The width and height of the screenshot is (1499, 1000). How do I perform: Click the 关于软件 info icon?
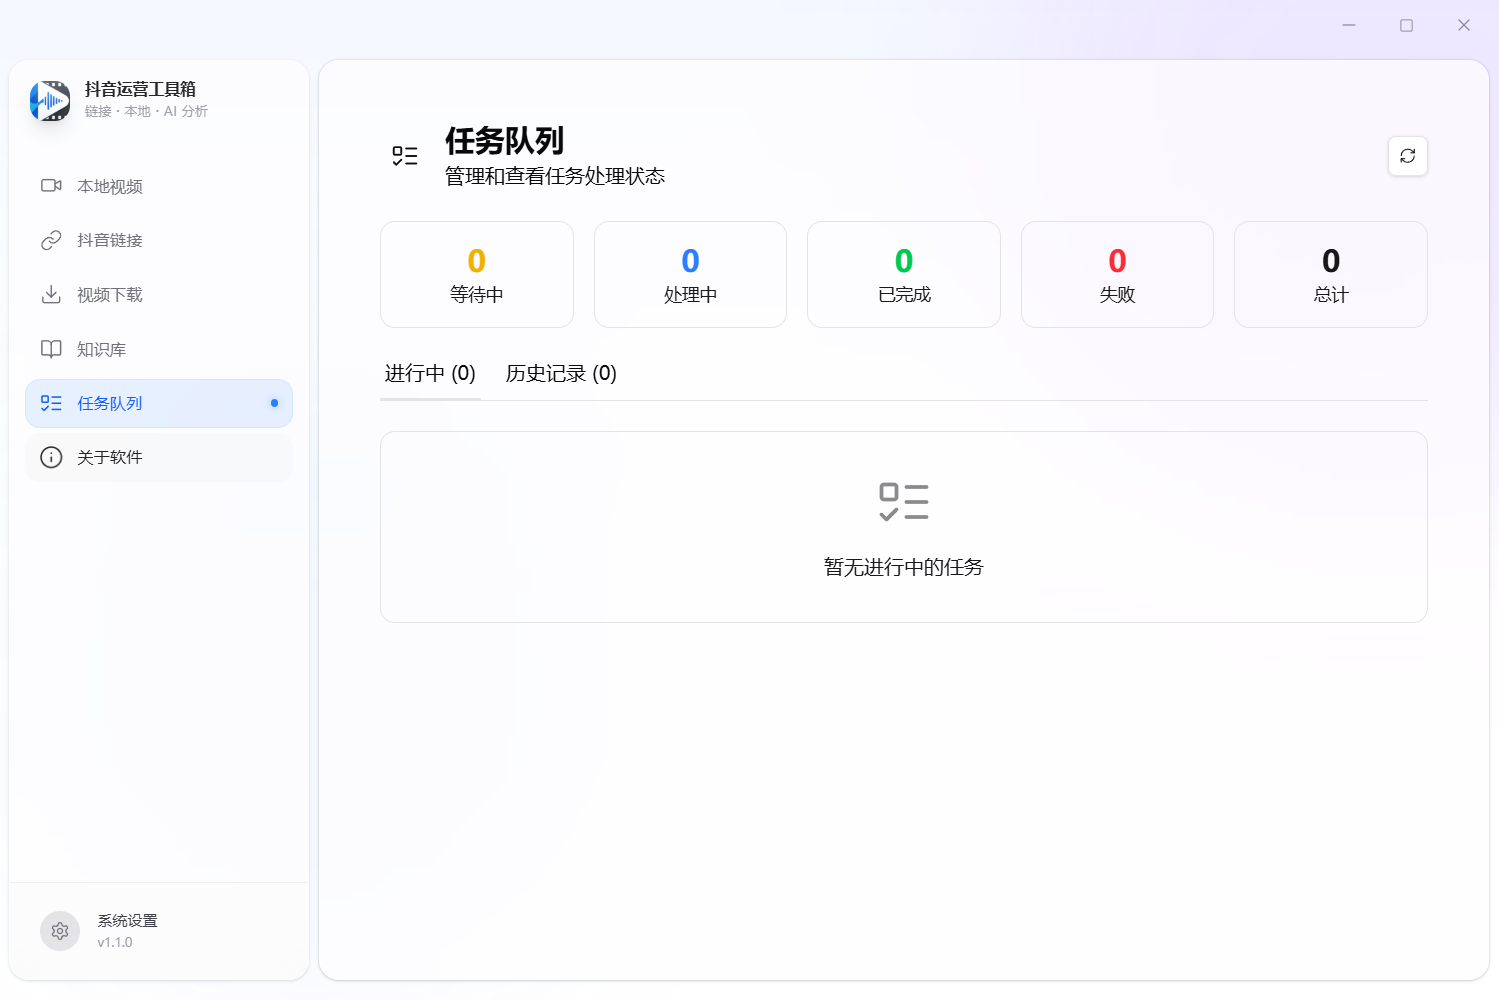tap(51, 457)
